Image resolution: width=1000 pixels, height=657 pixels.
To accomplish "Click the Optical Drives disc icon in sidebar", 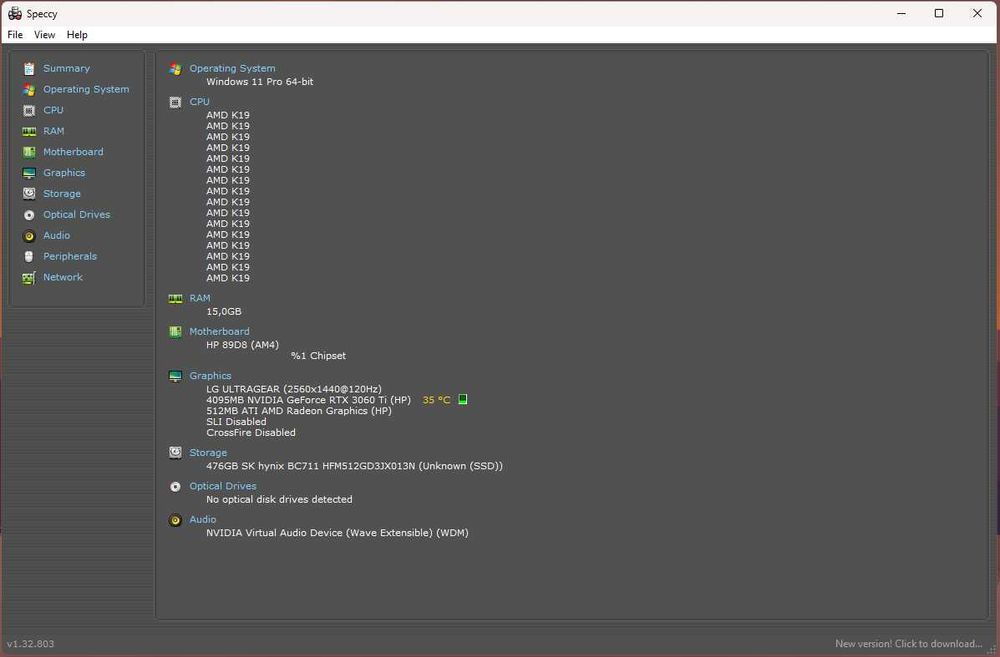I will pos(29,215).
